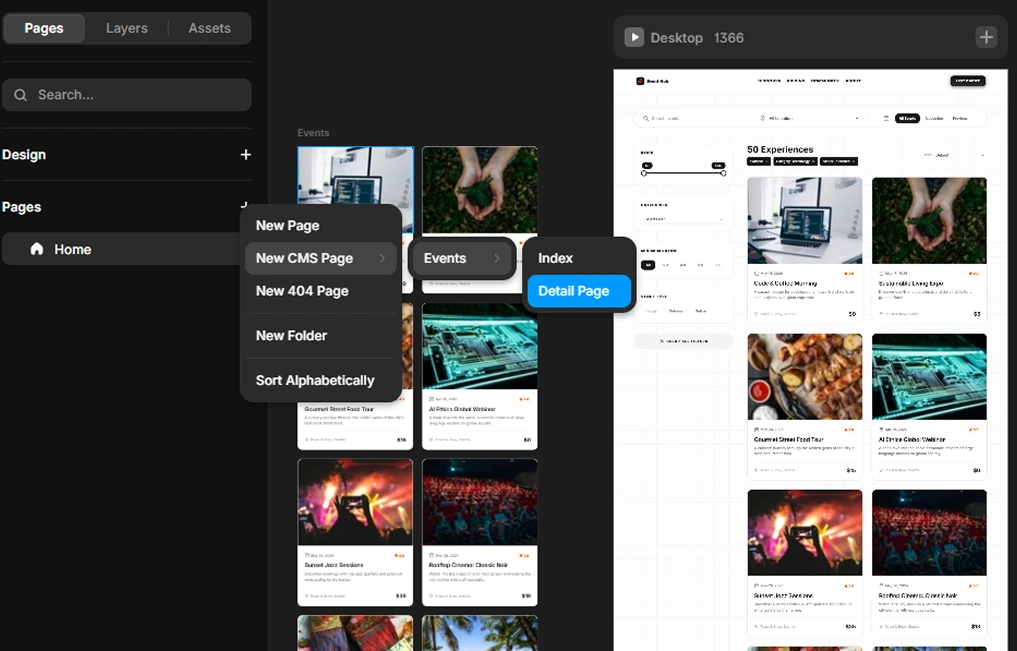Select the hands holding plants thumbnail in Events frame
Image resolution: width=1017 pixels, height=651 pixels.
tap(479, 189)
